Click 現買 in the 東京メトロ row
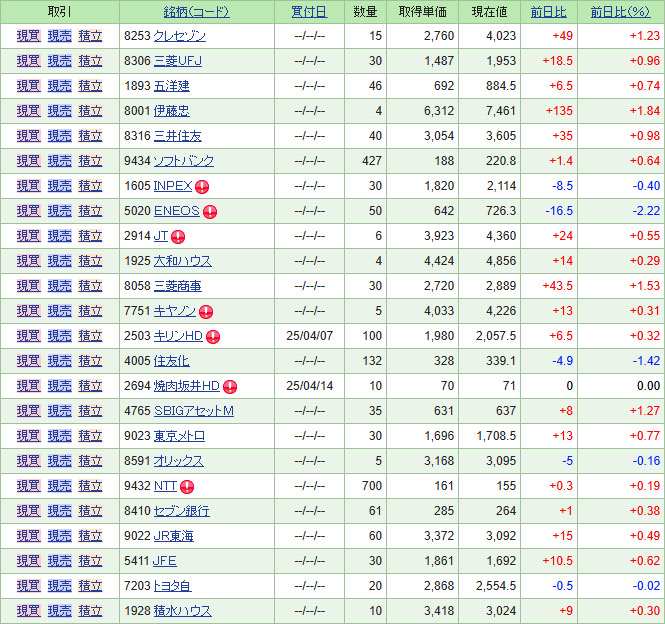Screen dimensions: 665x624 [29, 436]
